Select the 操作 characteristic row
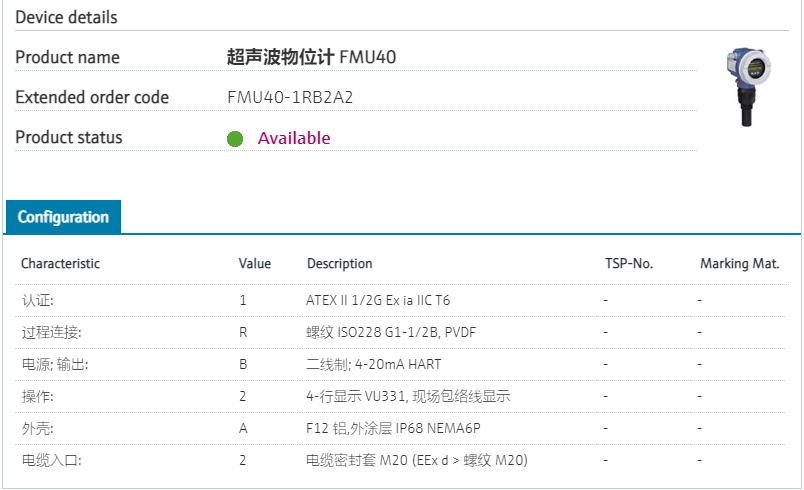 point(37,396)
